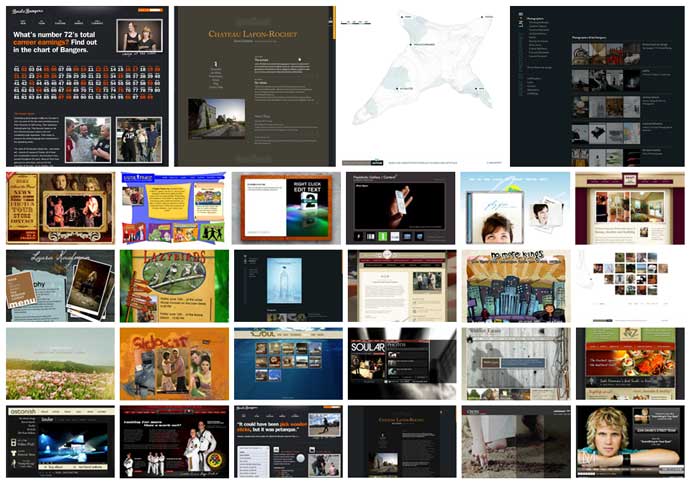690x483 pixels.
Task: Open the "Right Click Edit Text" site thumbnail
Action: (x=286, y=208)
